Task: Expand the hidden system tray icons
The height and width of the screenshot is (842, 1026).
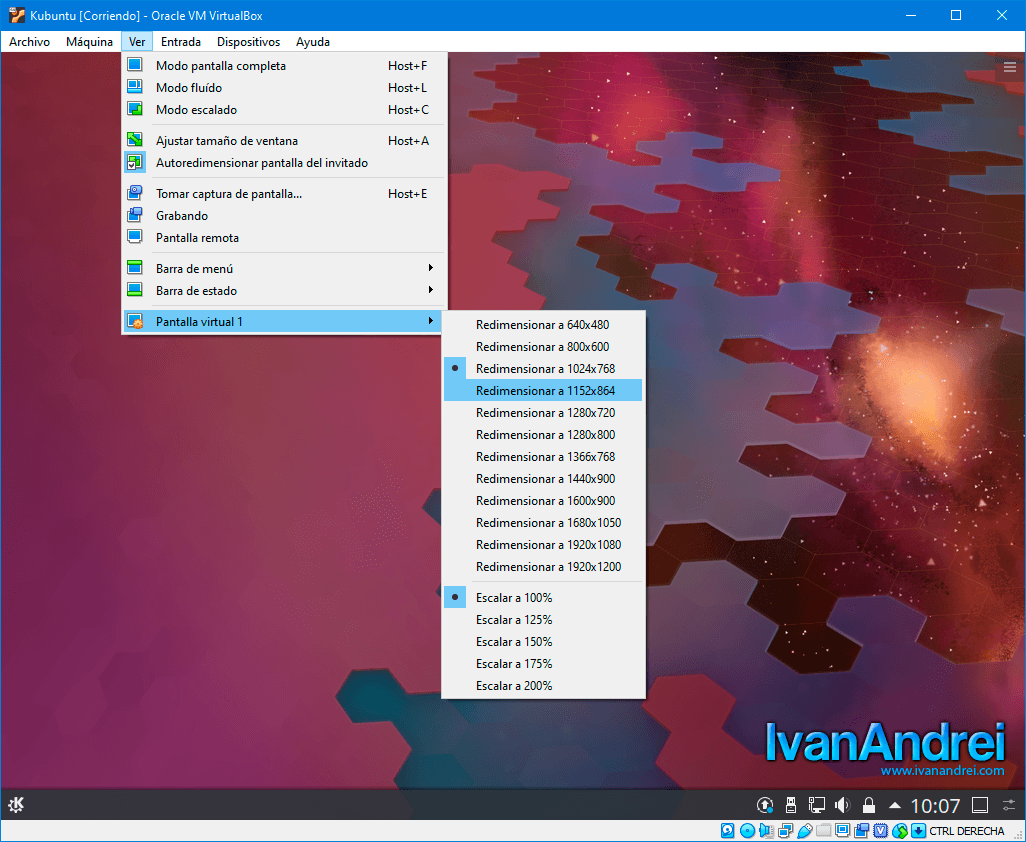Action: pyautogui.click(x=894, y=805)
